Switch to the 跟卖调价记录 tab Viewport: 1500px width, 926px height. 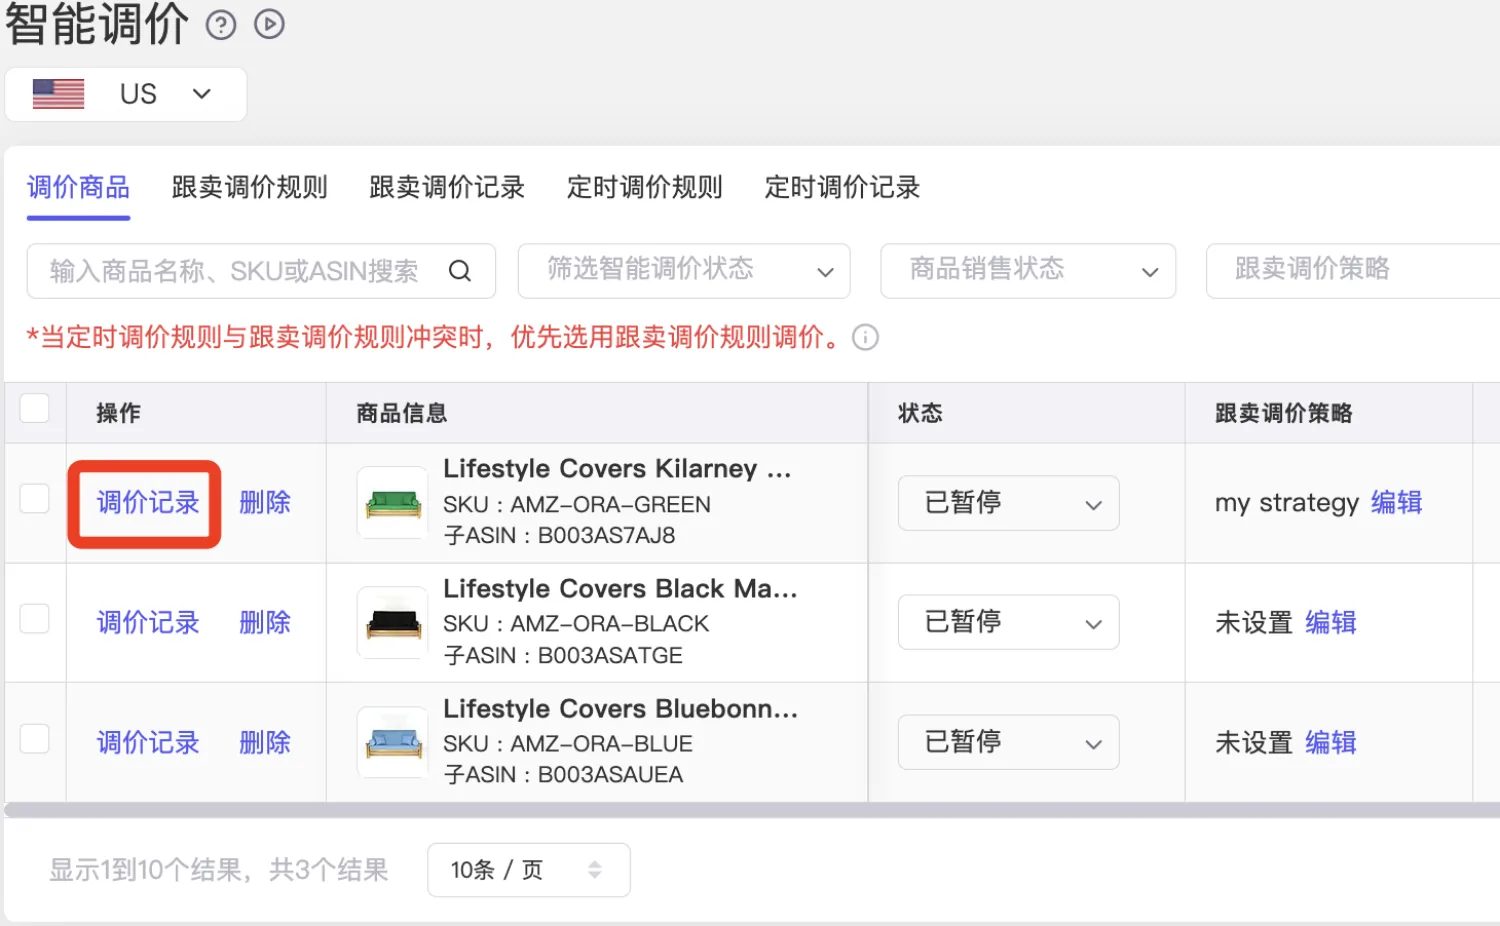(x=447, y=188)
